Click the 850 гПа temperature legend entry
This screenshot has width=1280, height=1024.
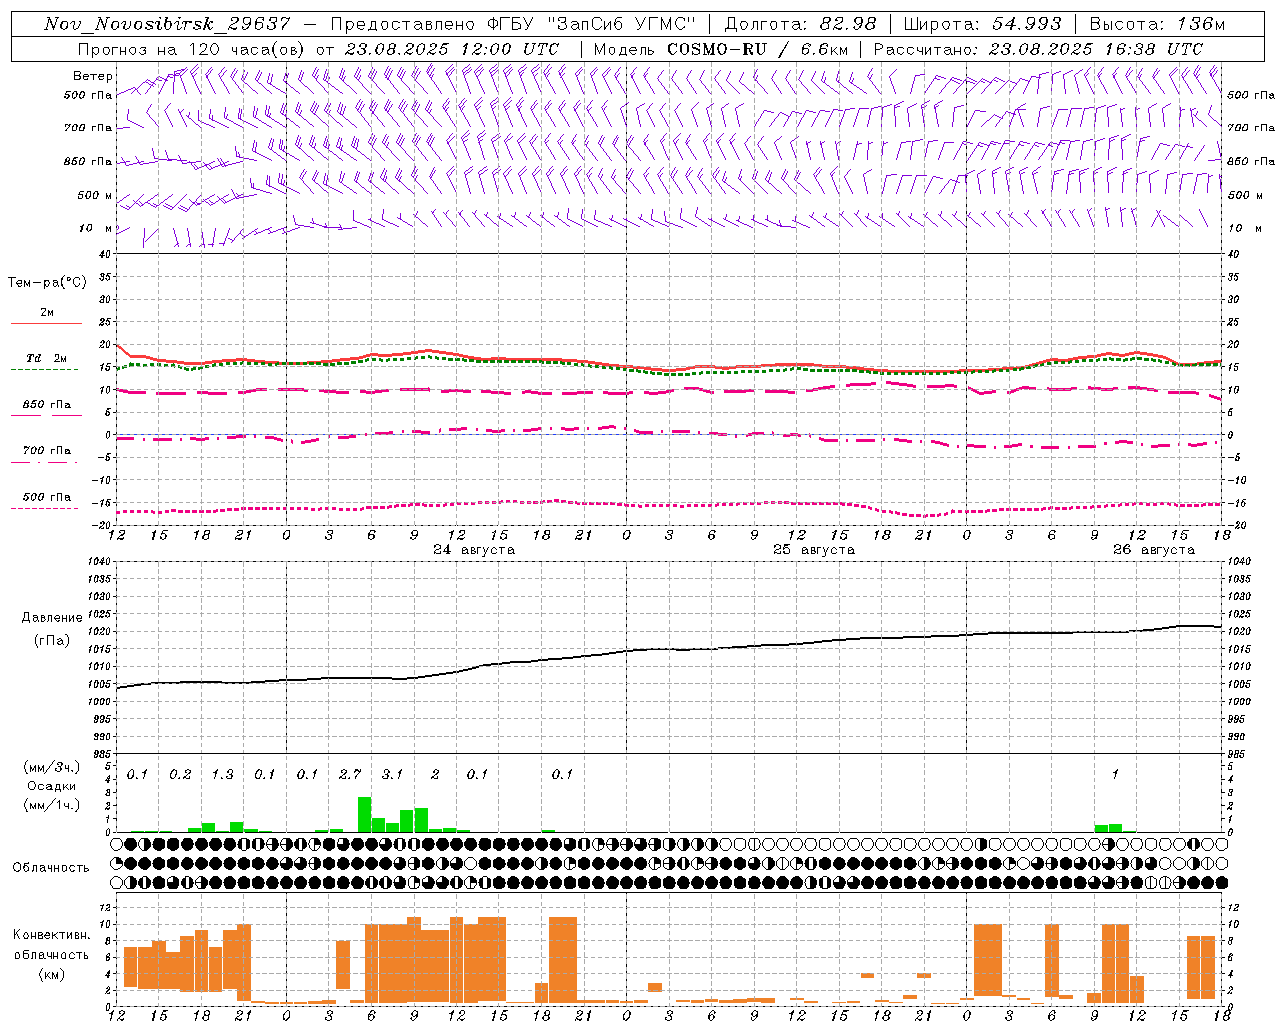[x=47, y=404]
